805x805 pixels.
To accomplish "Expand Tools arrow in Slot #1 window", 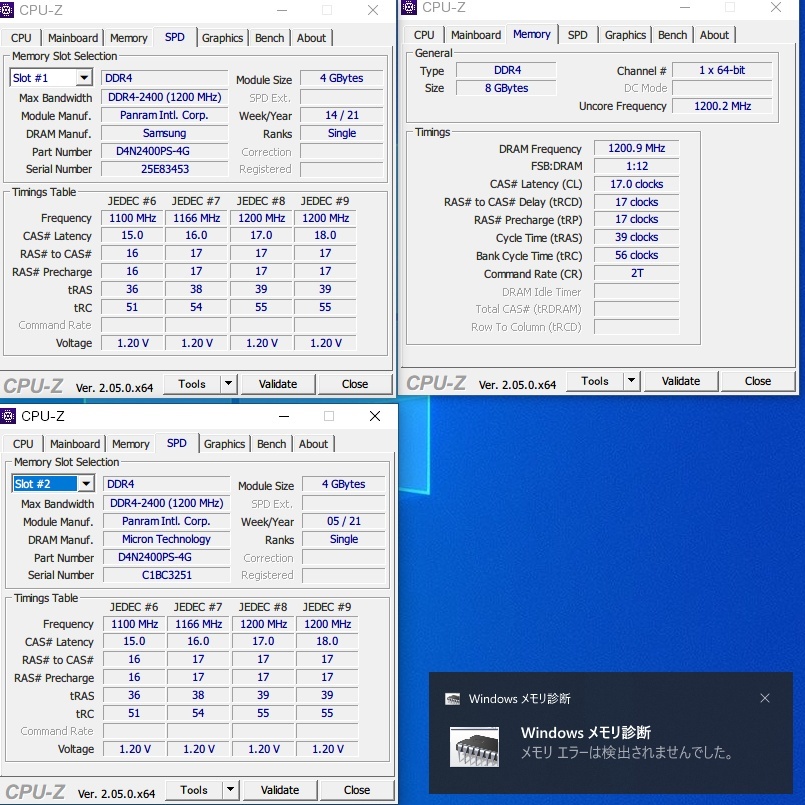I will point(228,384).
